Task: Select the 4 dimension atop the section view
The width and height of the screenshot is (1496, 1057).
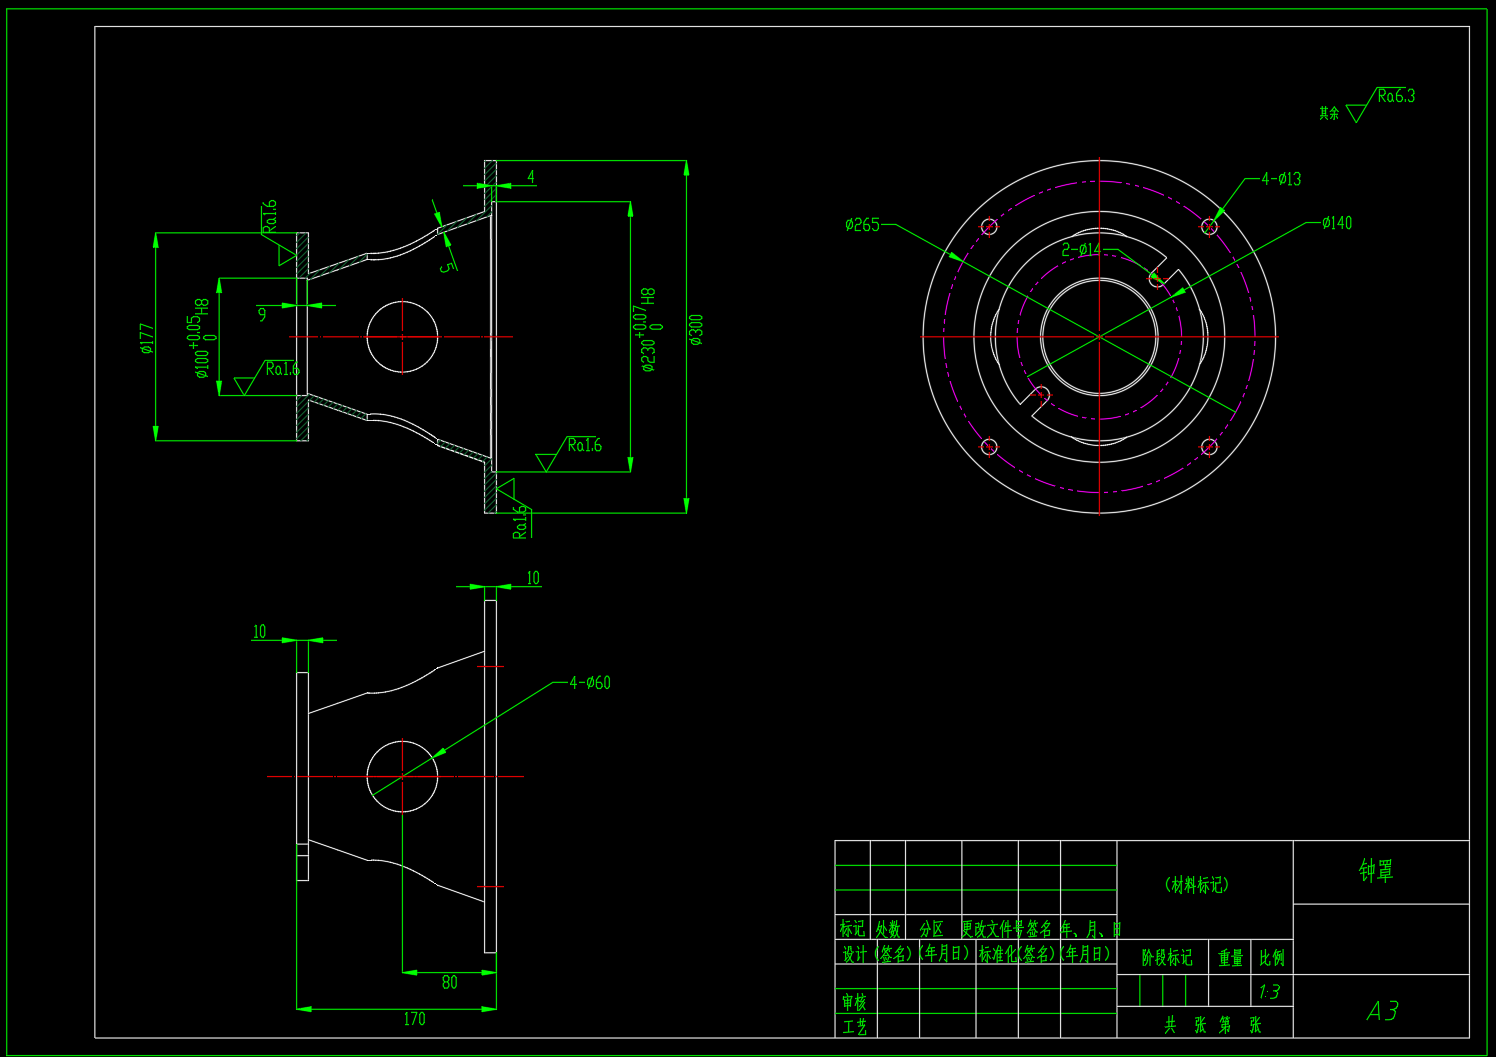Action: pyautogui.click(x=531, y=177)
